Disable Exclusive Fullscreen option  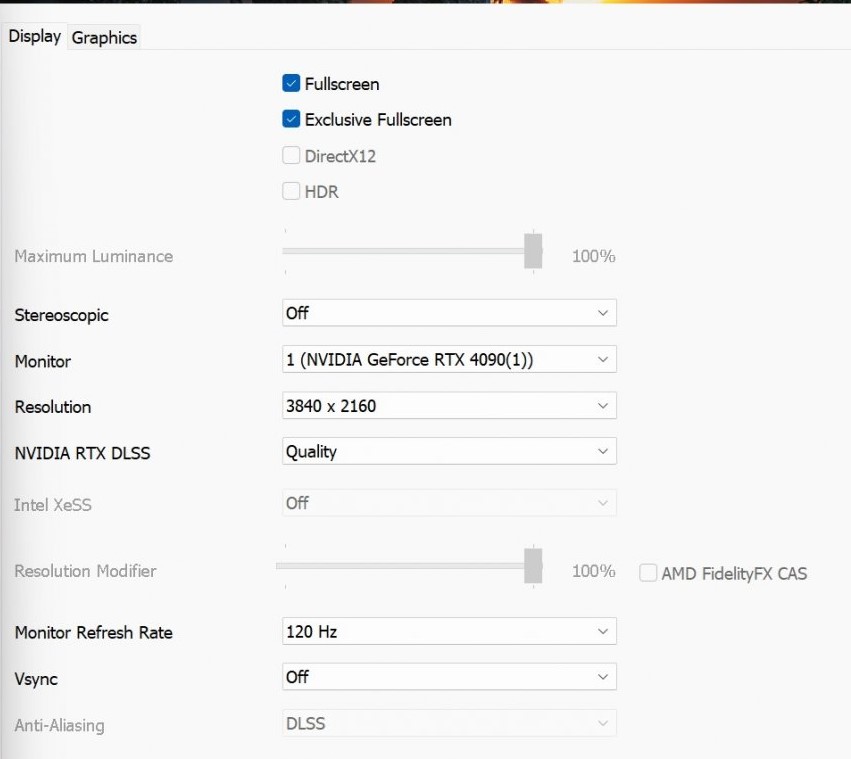coord(291,120)
